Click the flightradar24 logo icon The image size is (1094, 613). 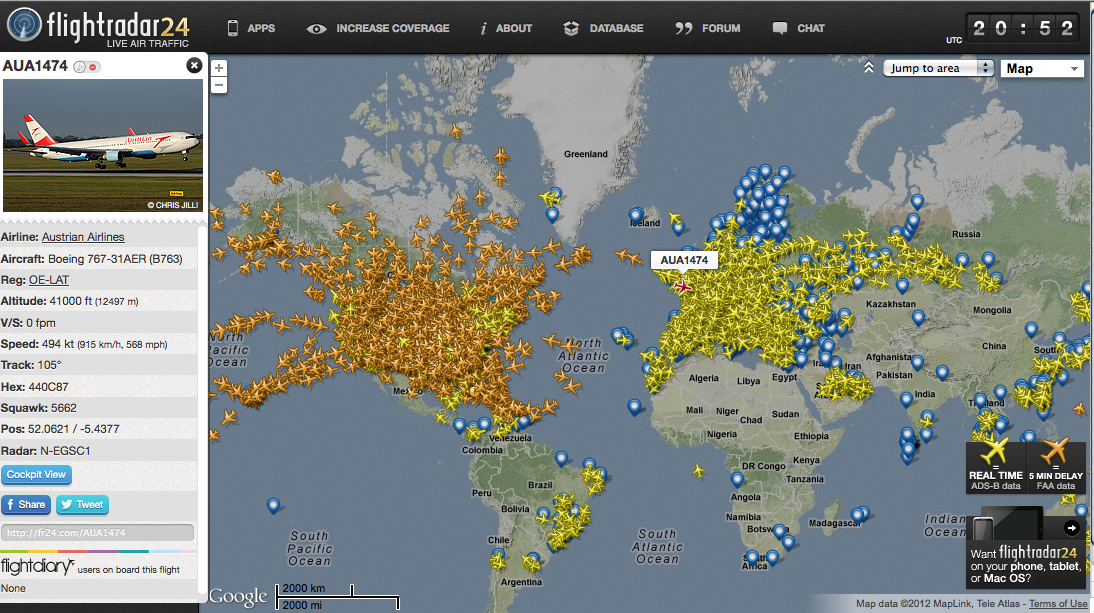click(x=24, y=26)
